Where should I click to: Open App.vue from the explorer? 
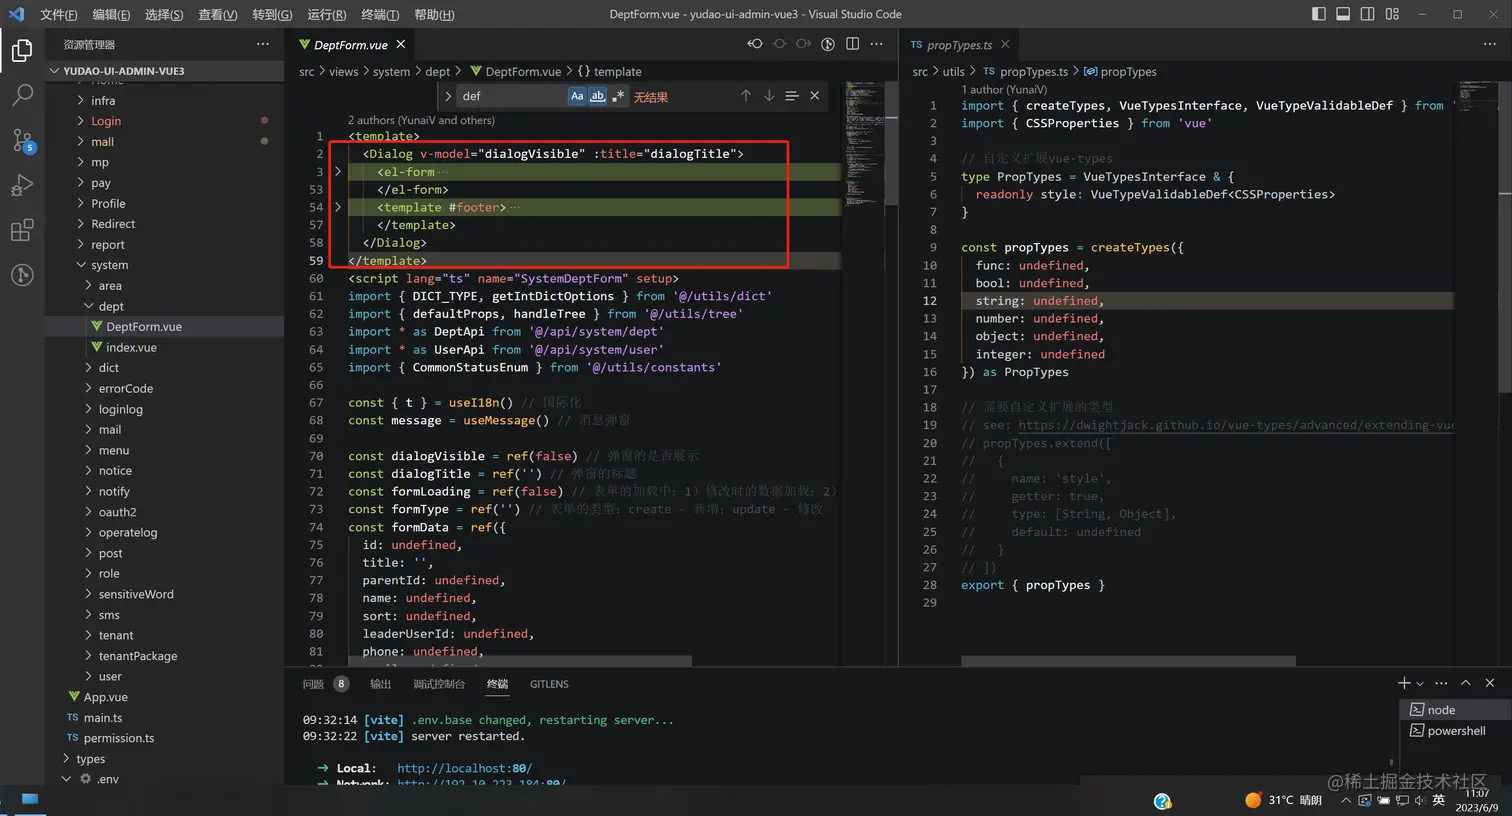click(105, 697)
